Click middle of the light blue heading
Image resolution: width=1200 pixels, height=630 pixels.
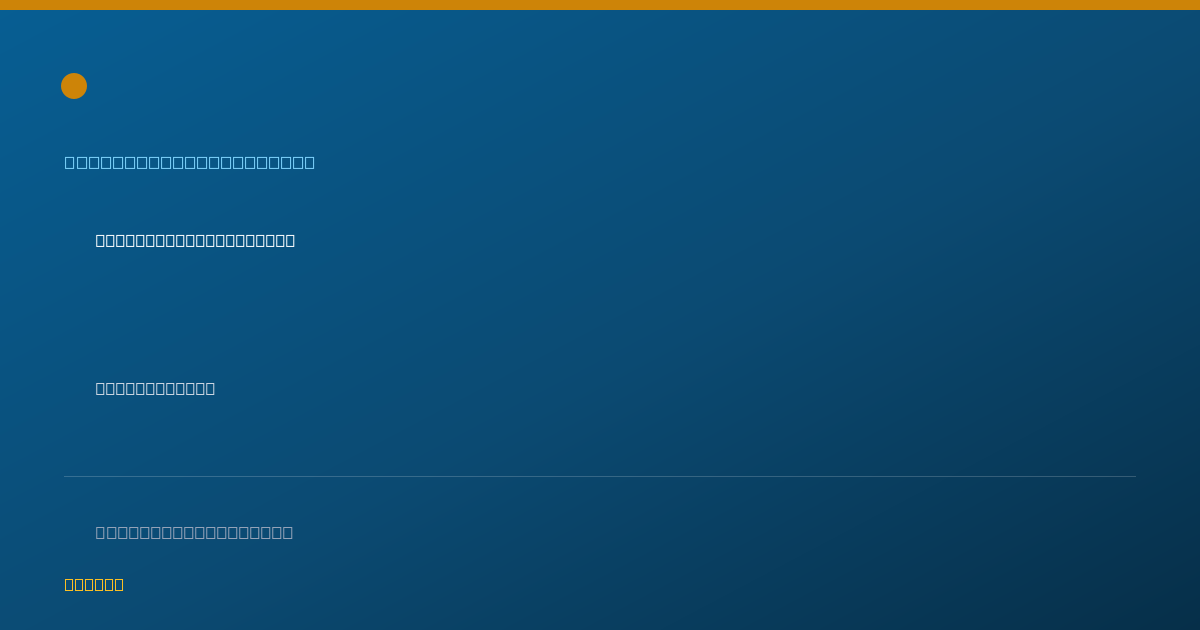coord(190,162)
